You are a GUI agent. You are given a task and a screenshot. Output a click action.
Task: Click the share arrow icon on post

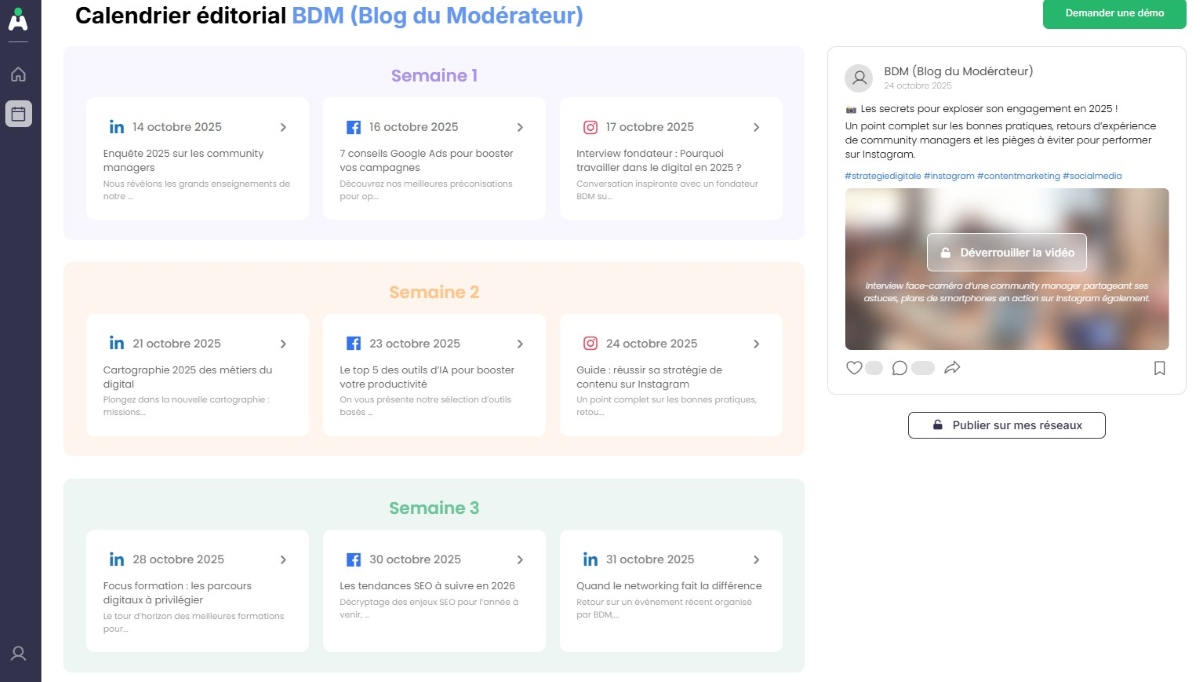[x=952, y=368]
